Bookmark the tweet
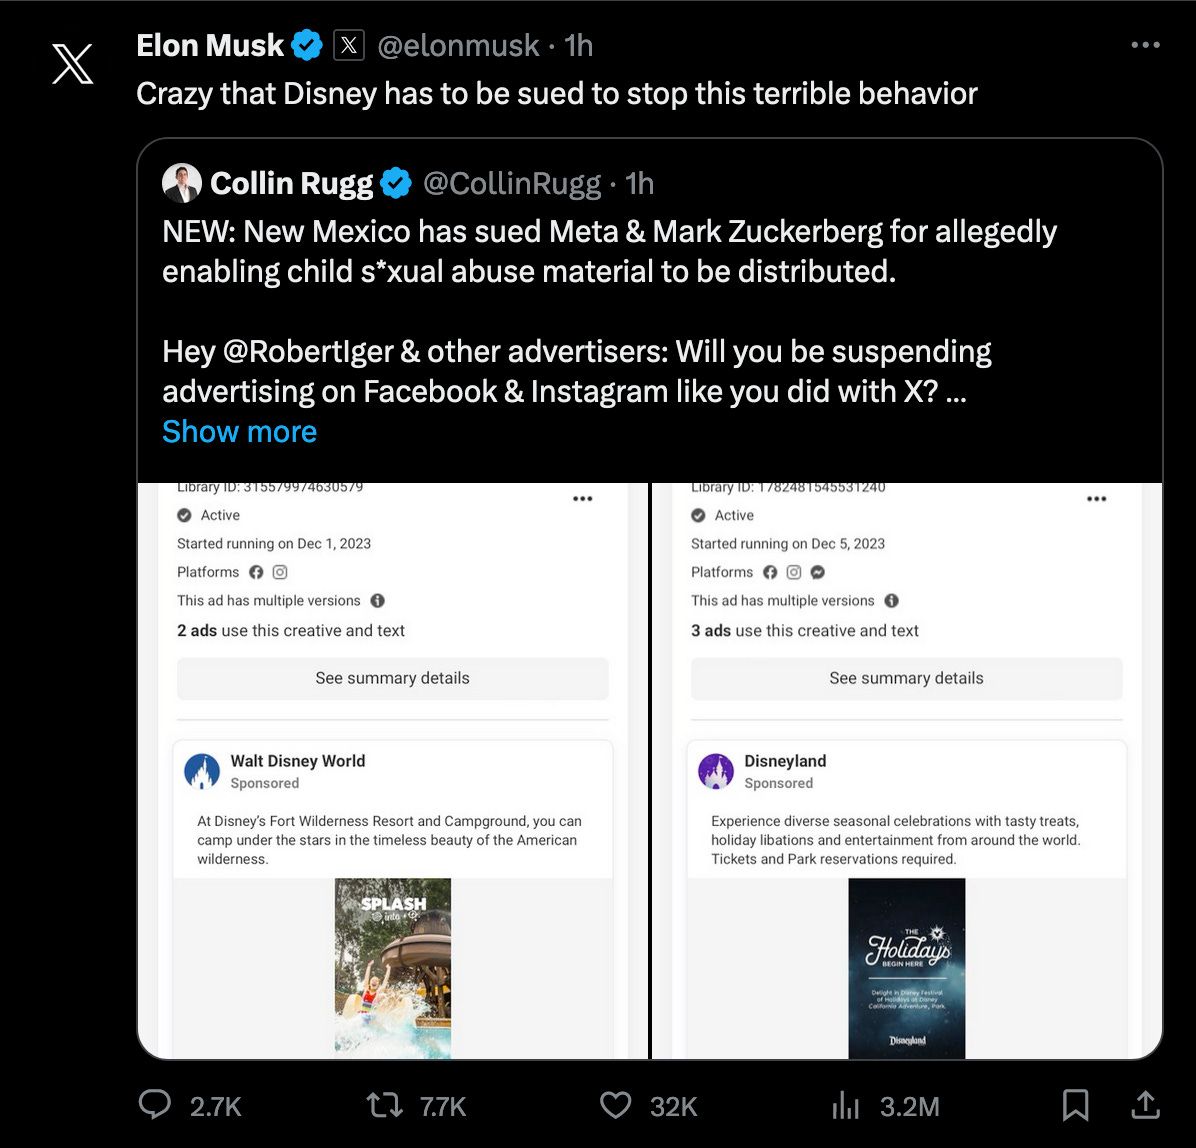Viewport: 1196px width, 1148px height. pyautogui.click(x=1075, y=1105)
